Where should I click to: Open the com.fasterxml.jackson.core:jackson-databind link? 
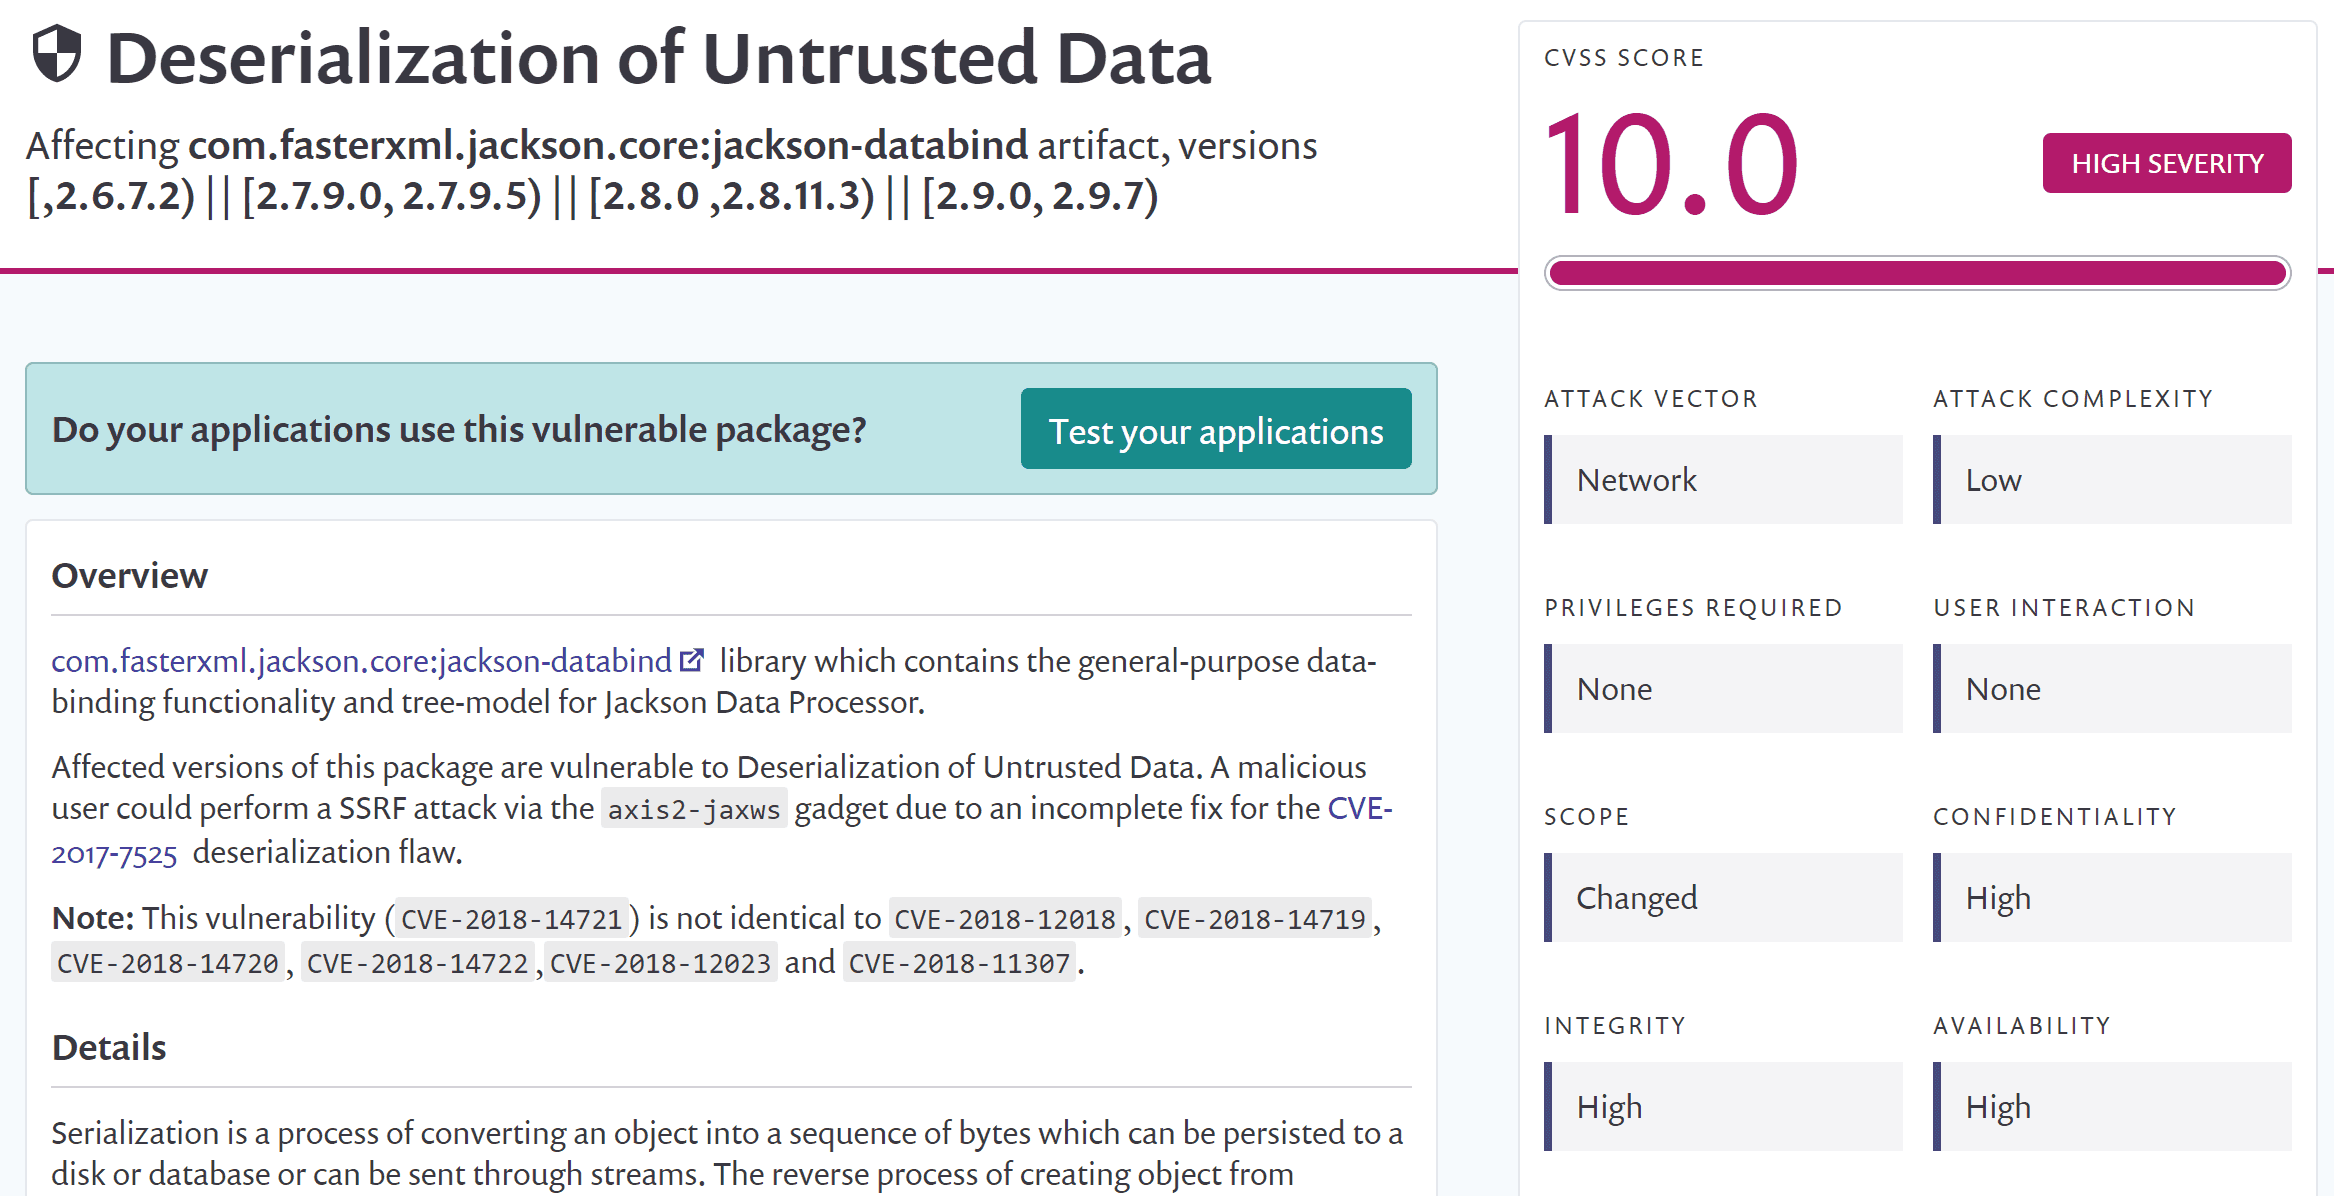[x=361, y=661]
